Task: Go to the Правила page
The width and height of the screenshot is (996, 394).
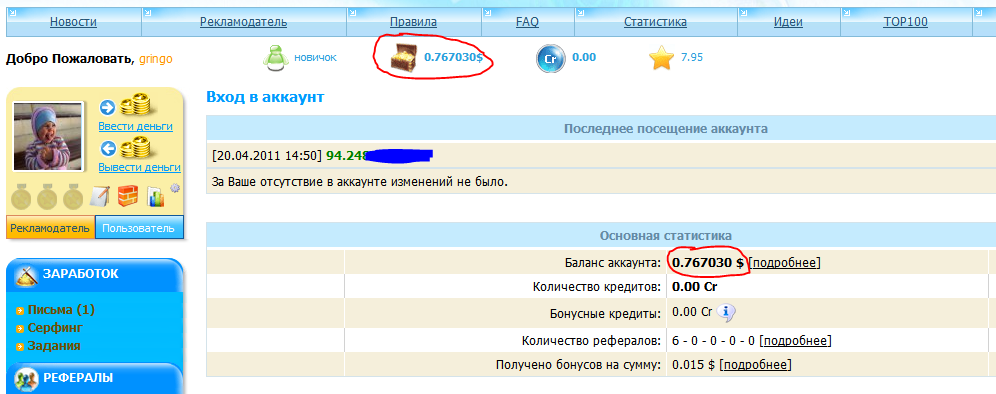Action: [414, 22]
